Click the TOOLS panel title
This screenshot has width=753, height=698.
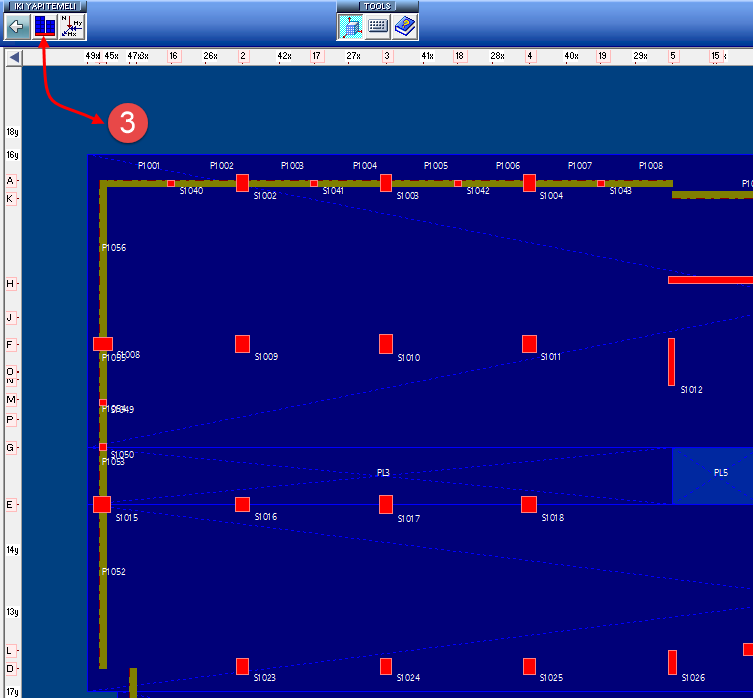coord(377,6)
